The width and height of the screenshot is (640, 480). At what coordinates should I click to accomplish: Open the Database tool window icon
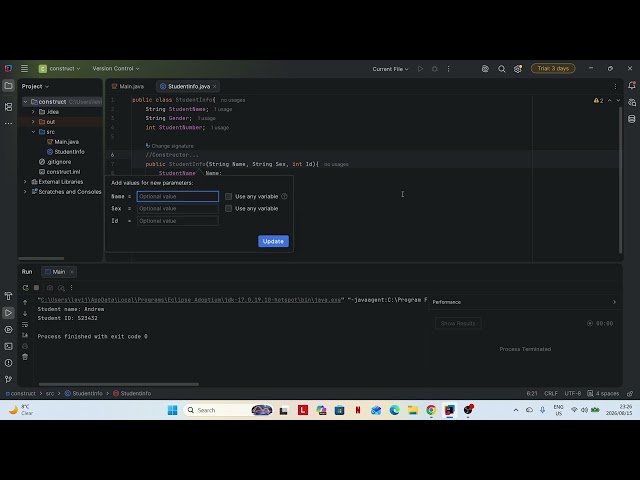[632, 119]
